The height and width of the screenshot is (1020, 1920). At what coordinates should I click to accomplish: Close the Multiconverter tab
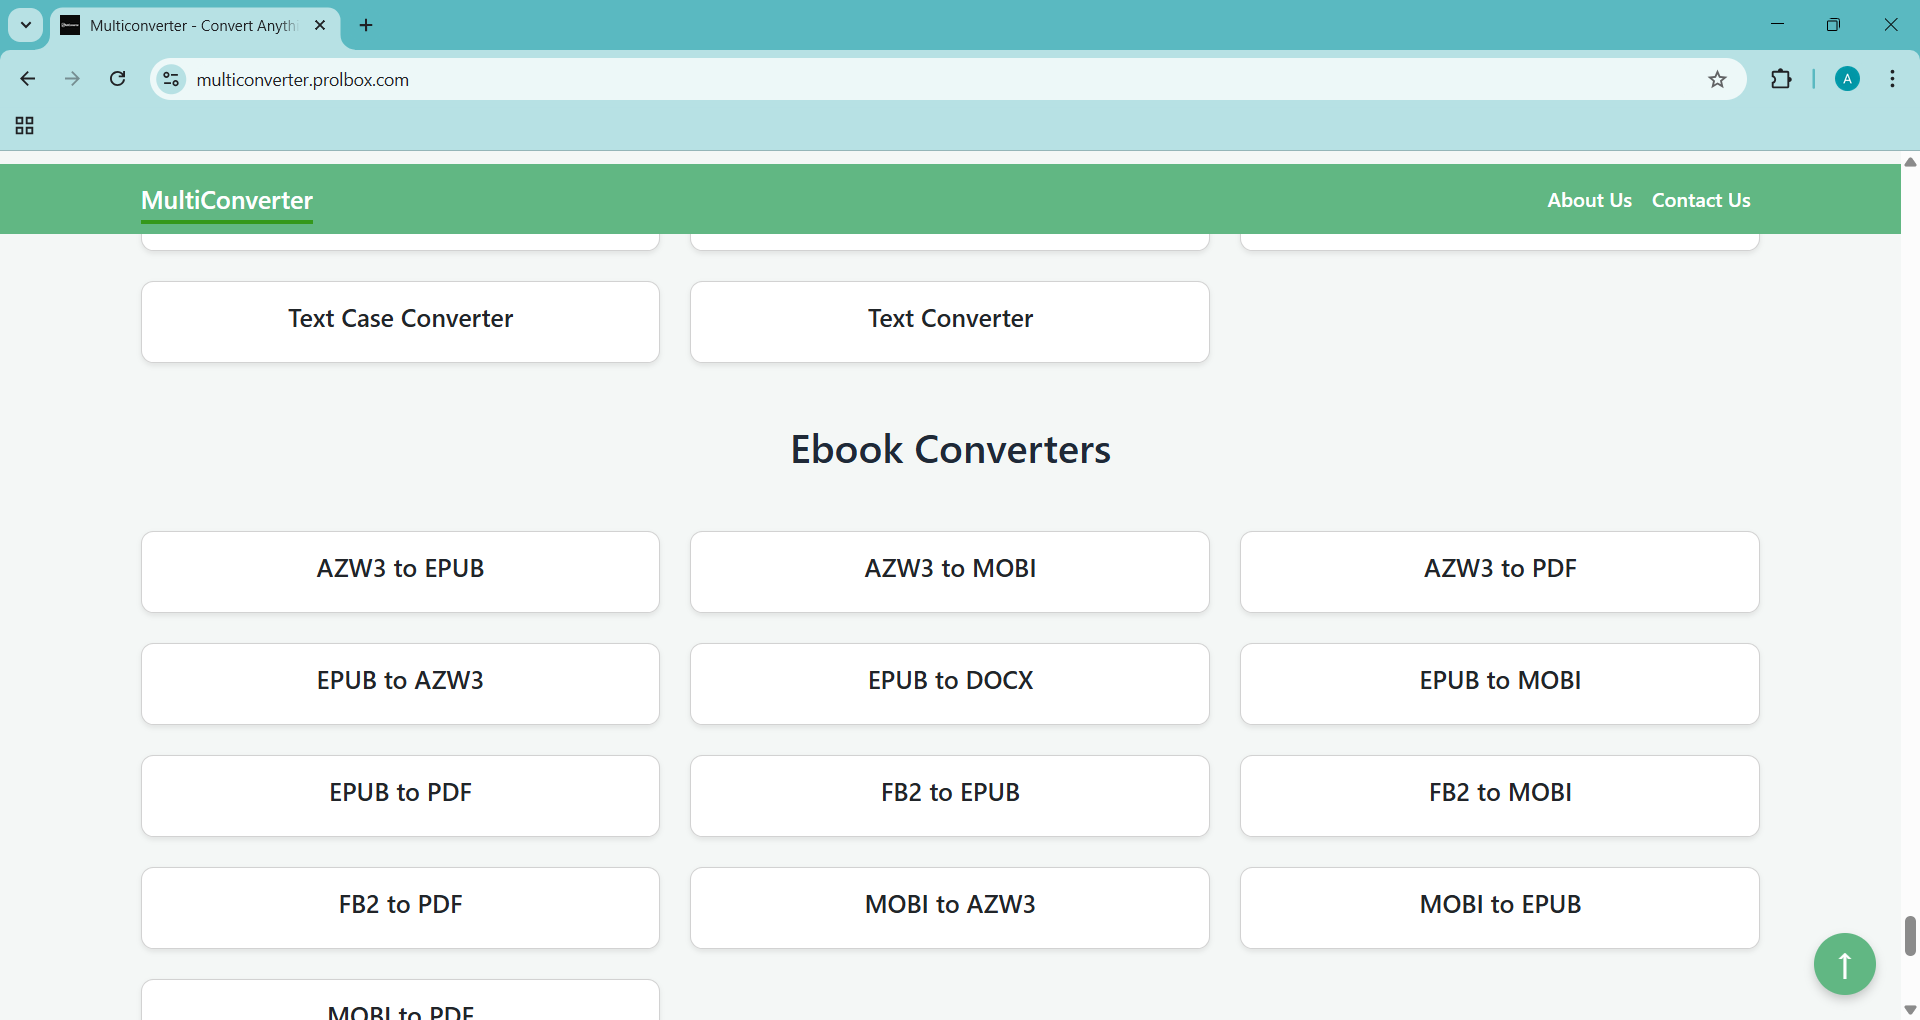coord(320,26)
